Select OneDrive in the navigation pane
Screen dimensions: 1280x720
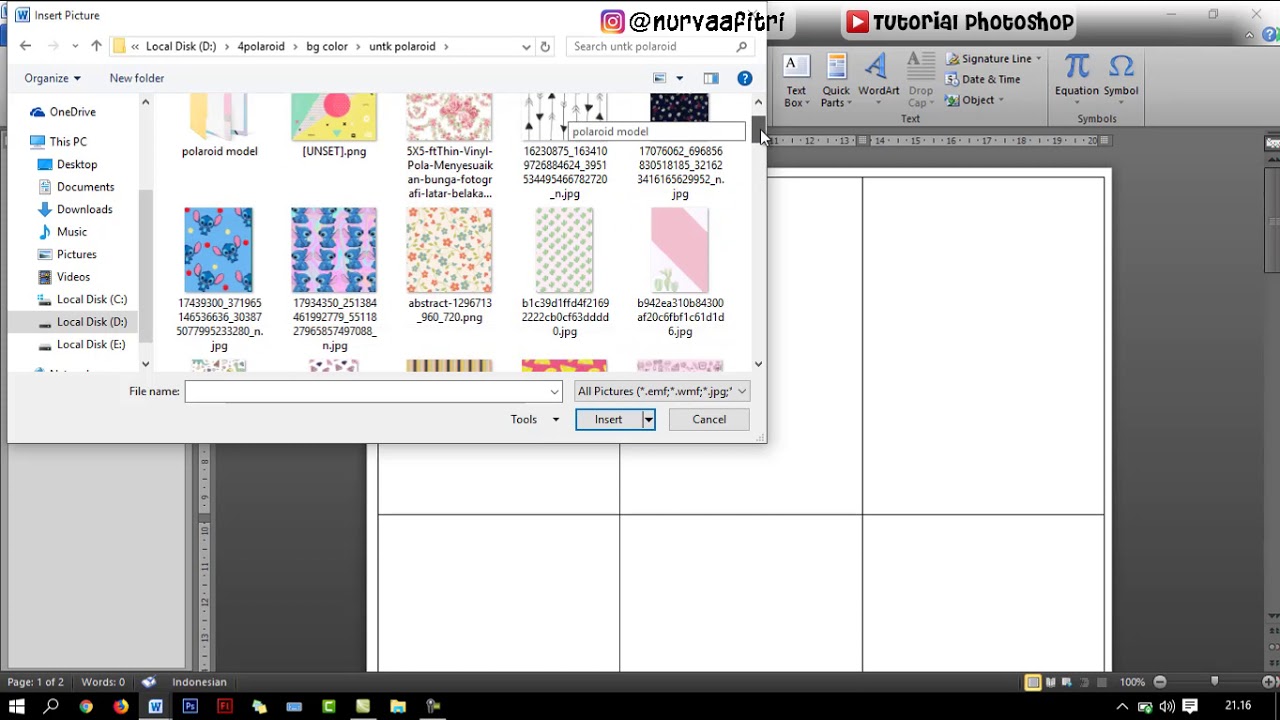(72, 112)
